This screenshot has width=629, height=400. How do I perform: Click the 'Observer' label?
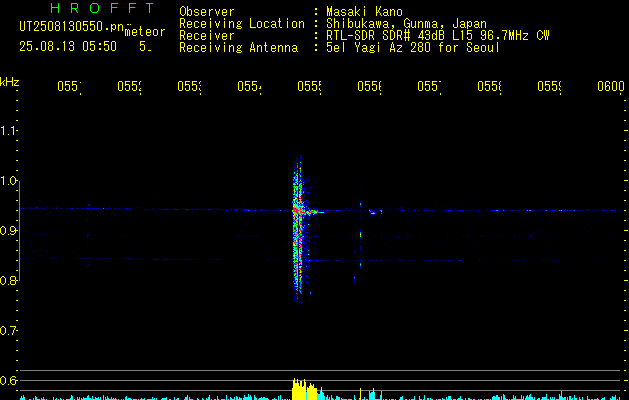[x=207, y=12]
